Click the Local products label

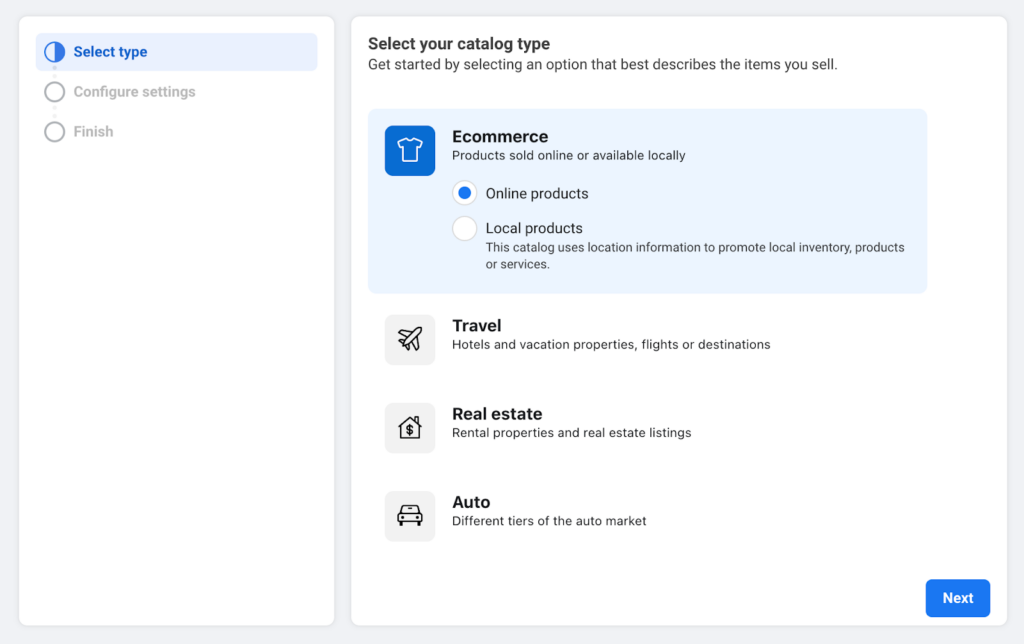[534, 228]
